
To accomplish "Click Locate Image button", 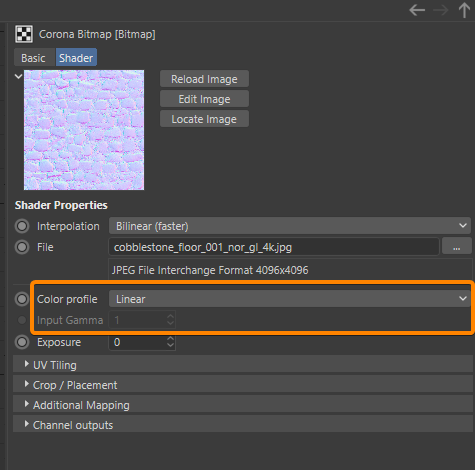I will tap(204, 119).
